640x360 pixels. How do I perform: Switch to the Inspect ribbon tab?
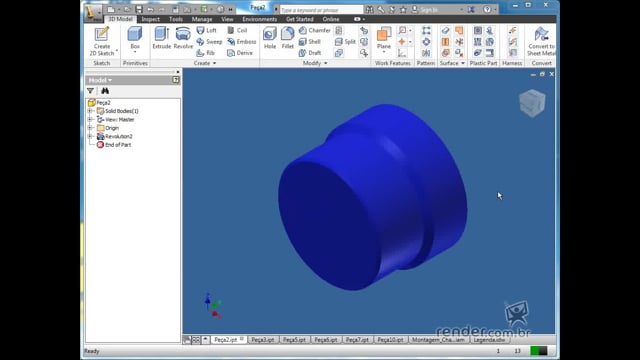pos(150,19)
